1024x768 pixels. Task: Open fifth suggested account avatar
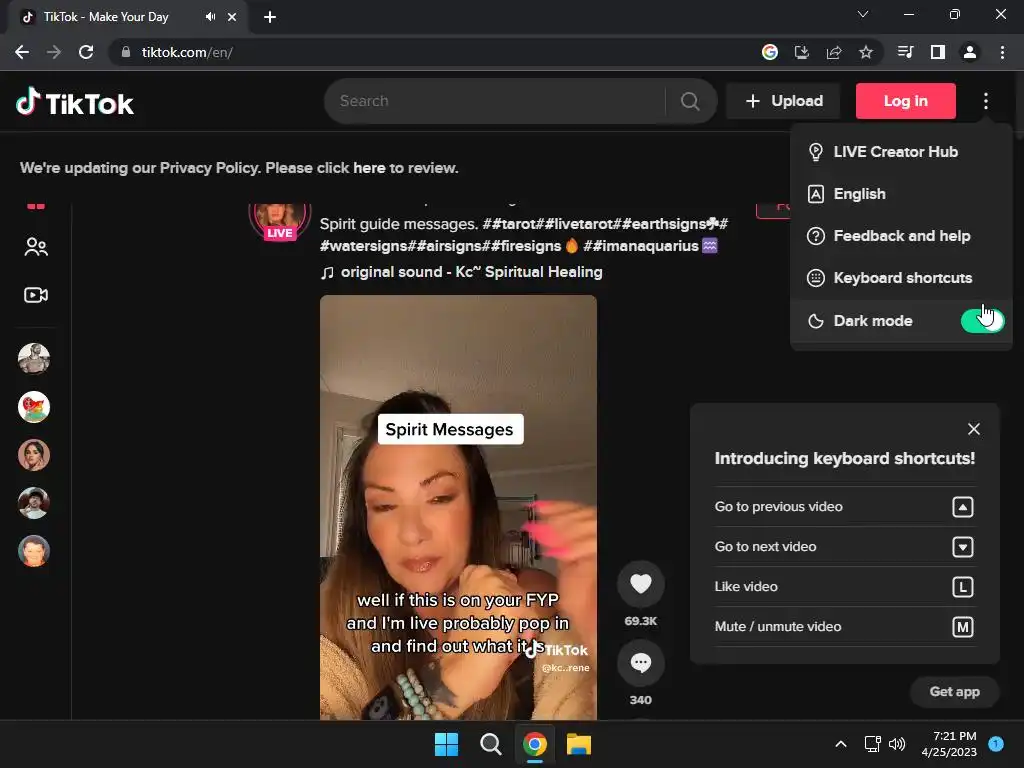click(34, 551)
